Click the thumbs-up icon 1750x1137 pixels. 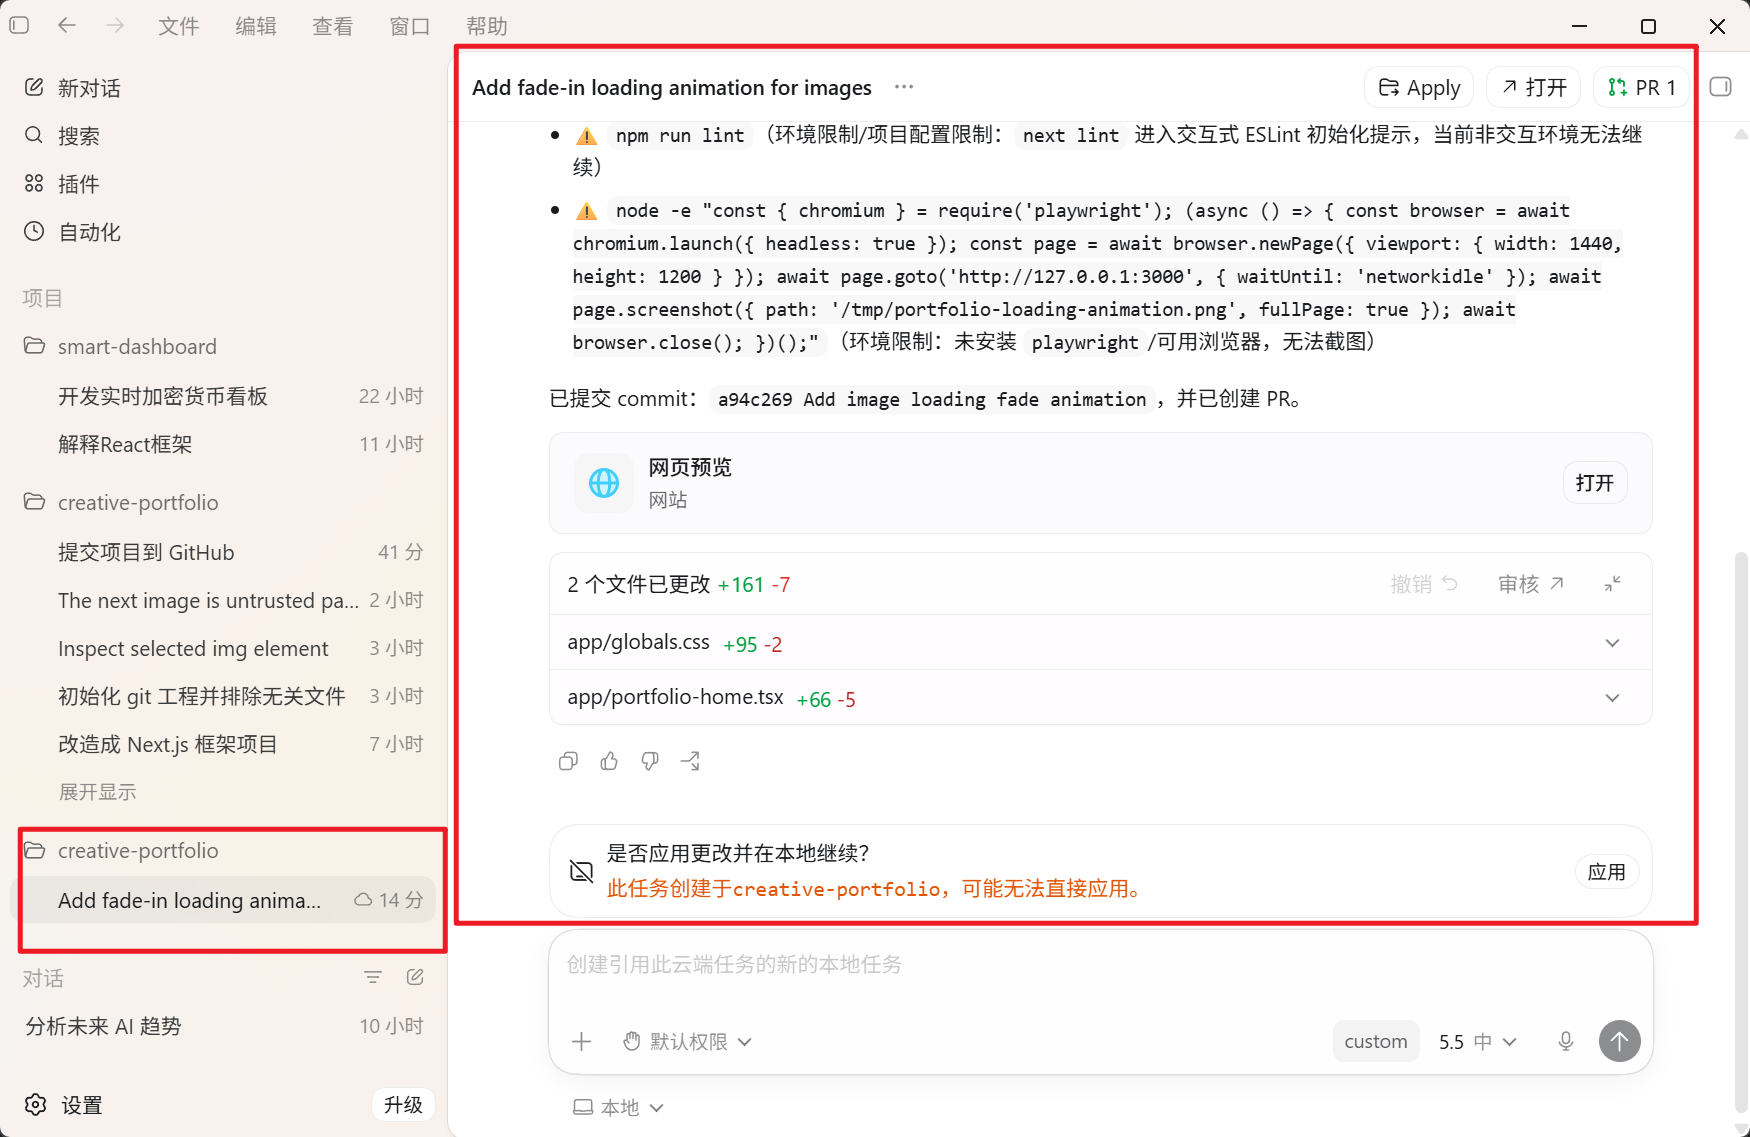609,762
